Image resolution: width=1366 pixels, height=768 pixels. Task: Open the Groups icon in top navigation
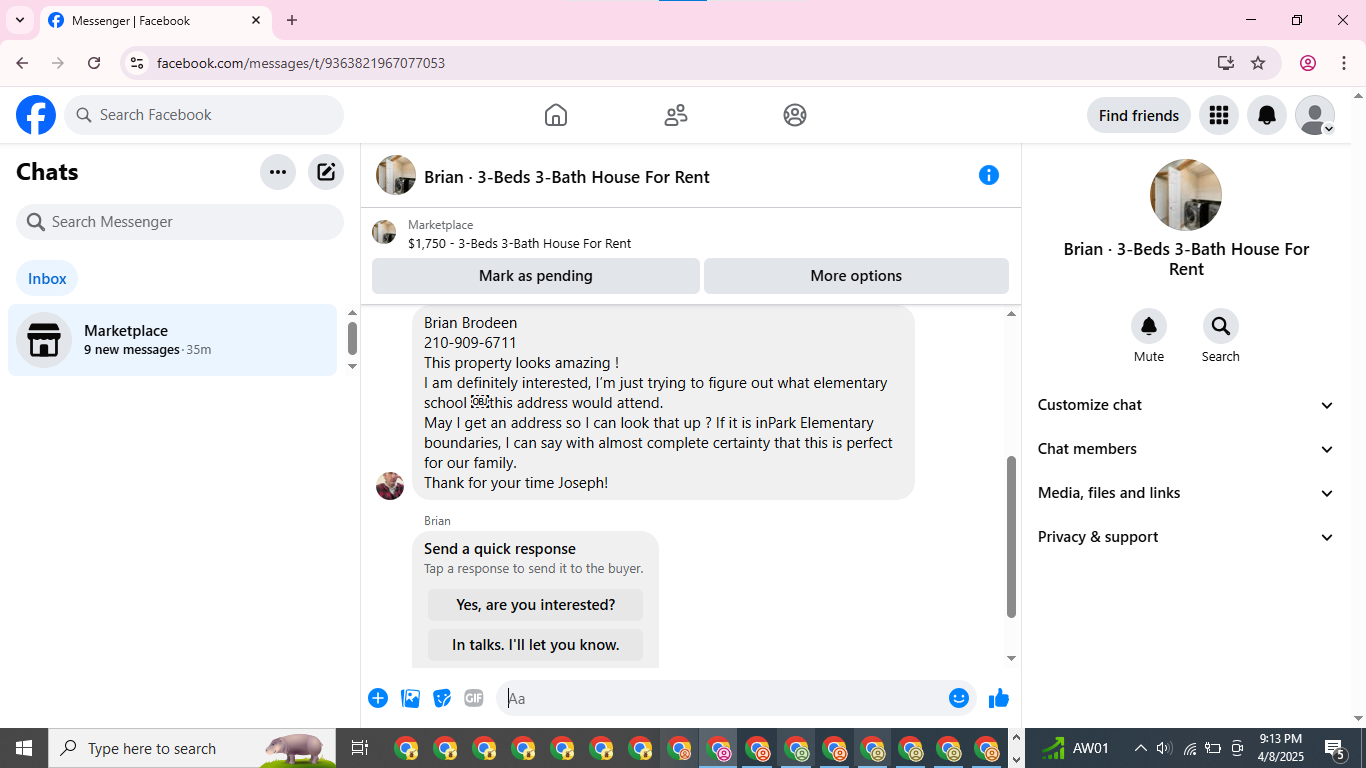795,115
